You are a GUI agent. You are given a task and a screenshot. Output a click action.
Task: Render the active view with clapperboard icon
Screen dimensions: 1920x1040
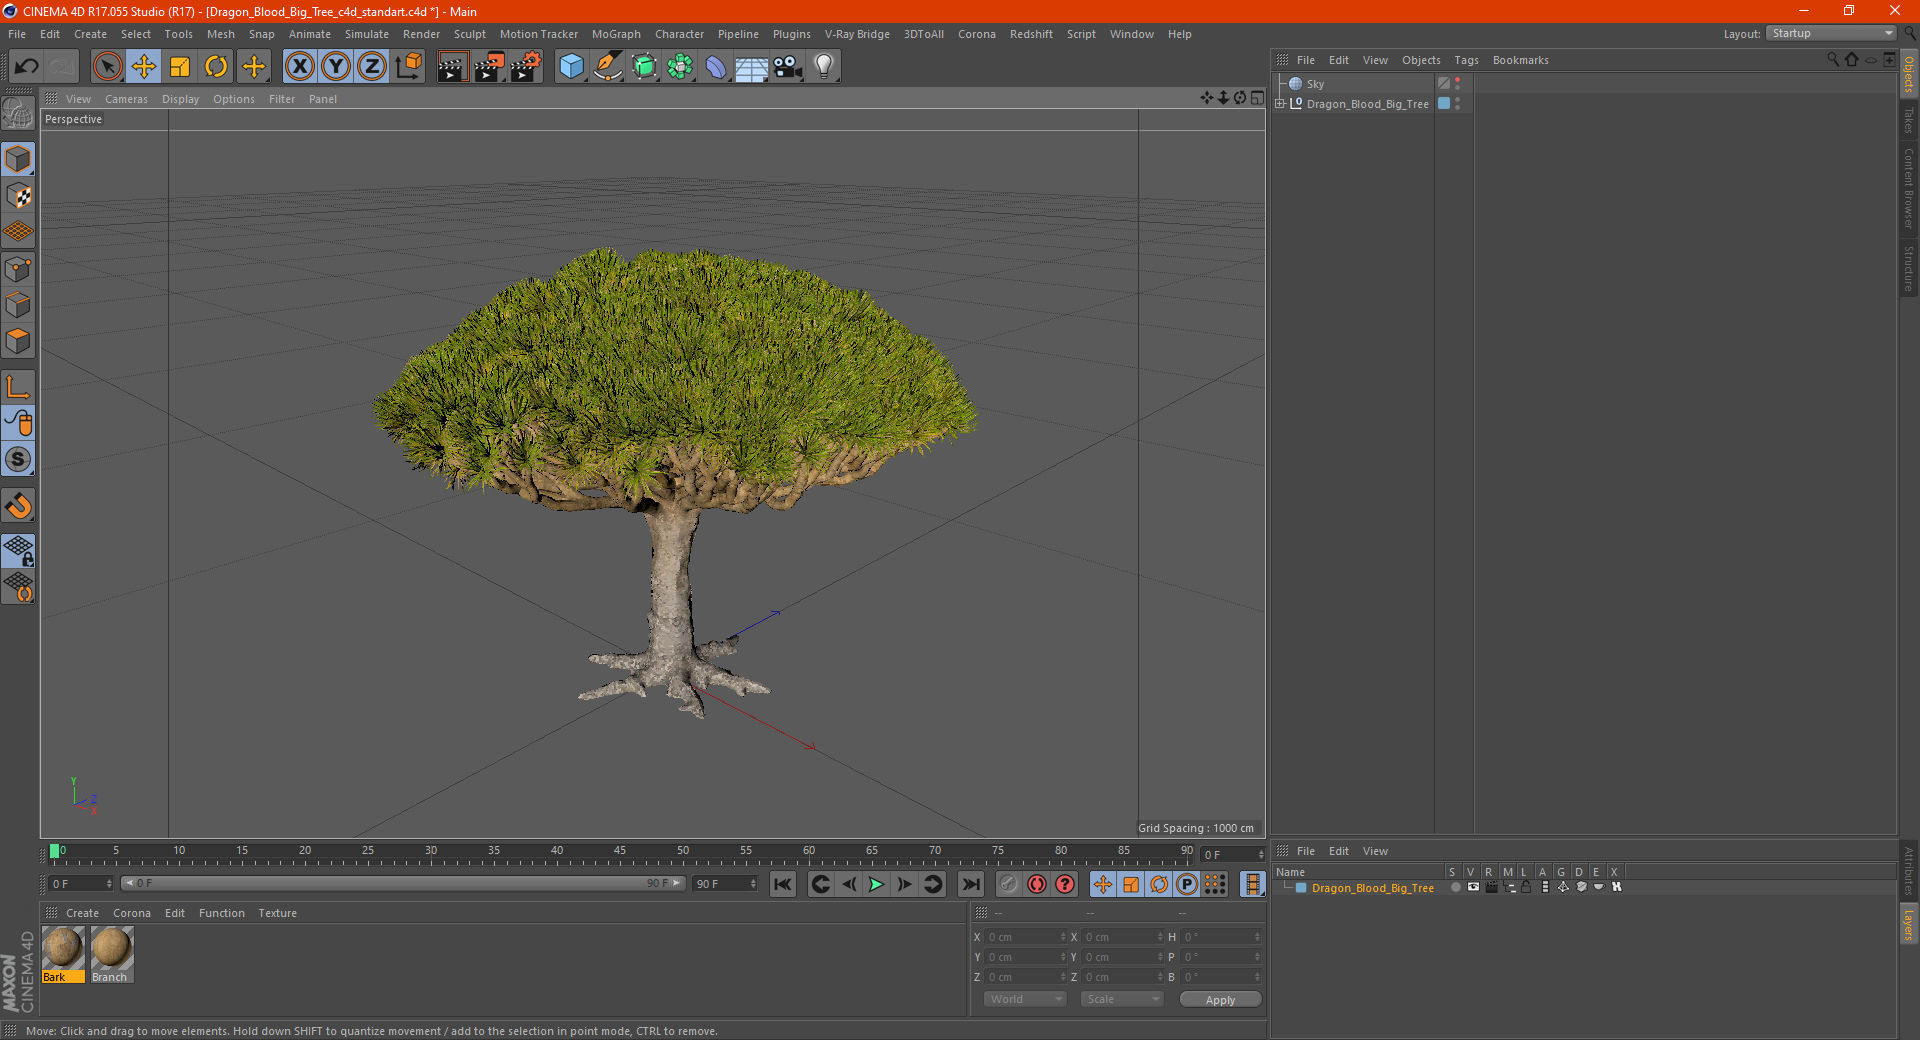[x=452, y=67]
